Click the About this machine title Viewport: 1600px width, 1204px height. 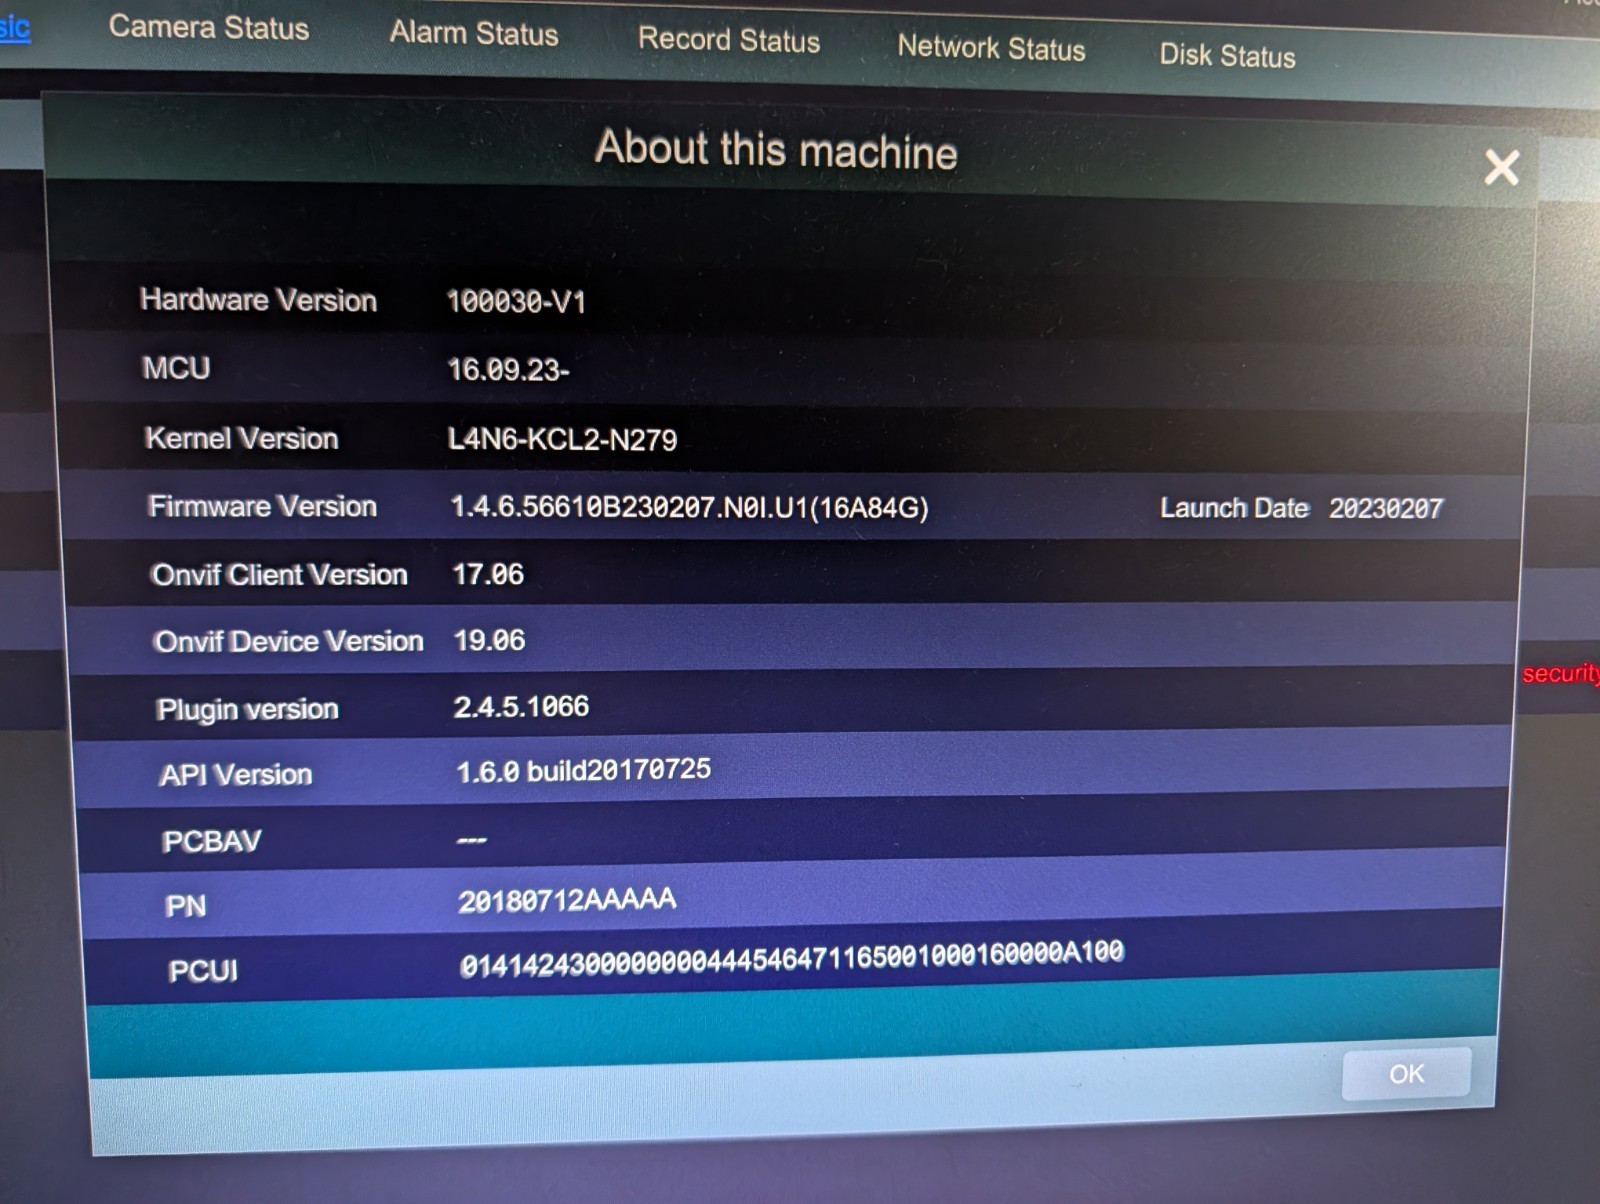coord(776,150)
